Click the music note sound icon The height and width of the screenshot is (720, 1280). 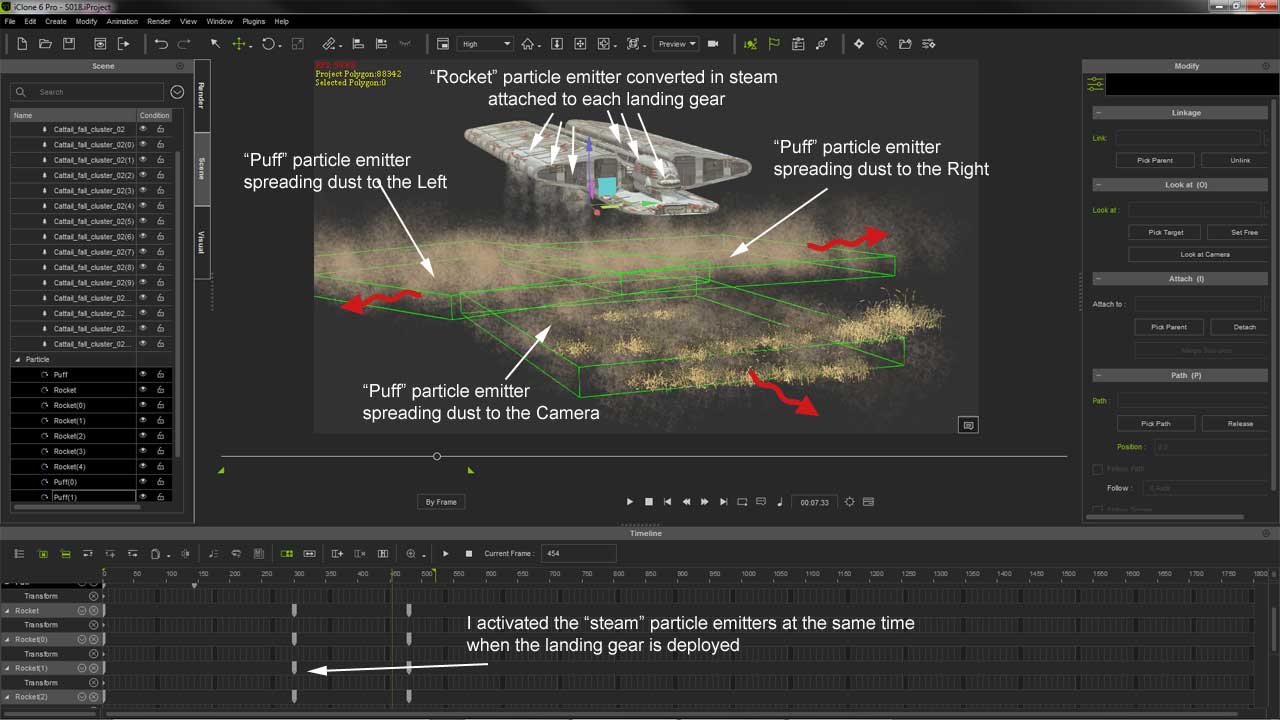coord(780,502)
